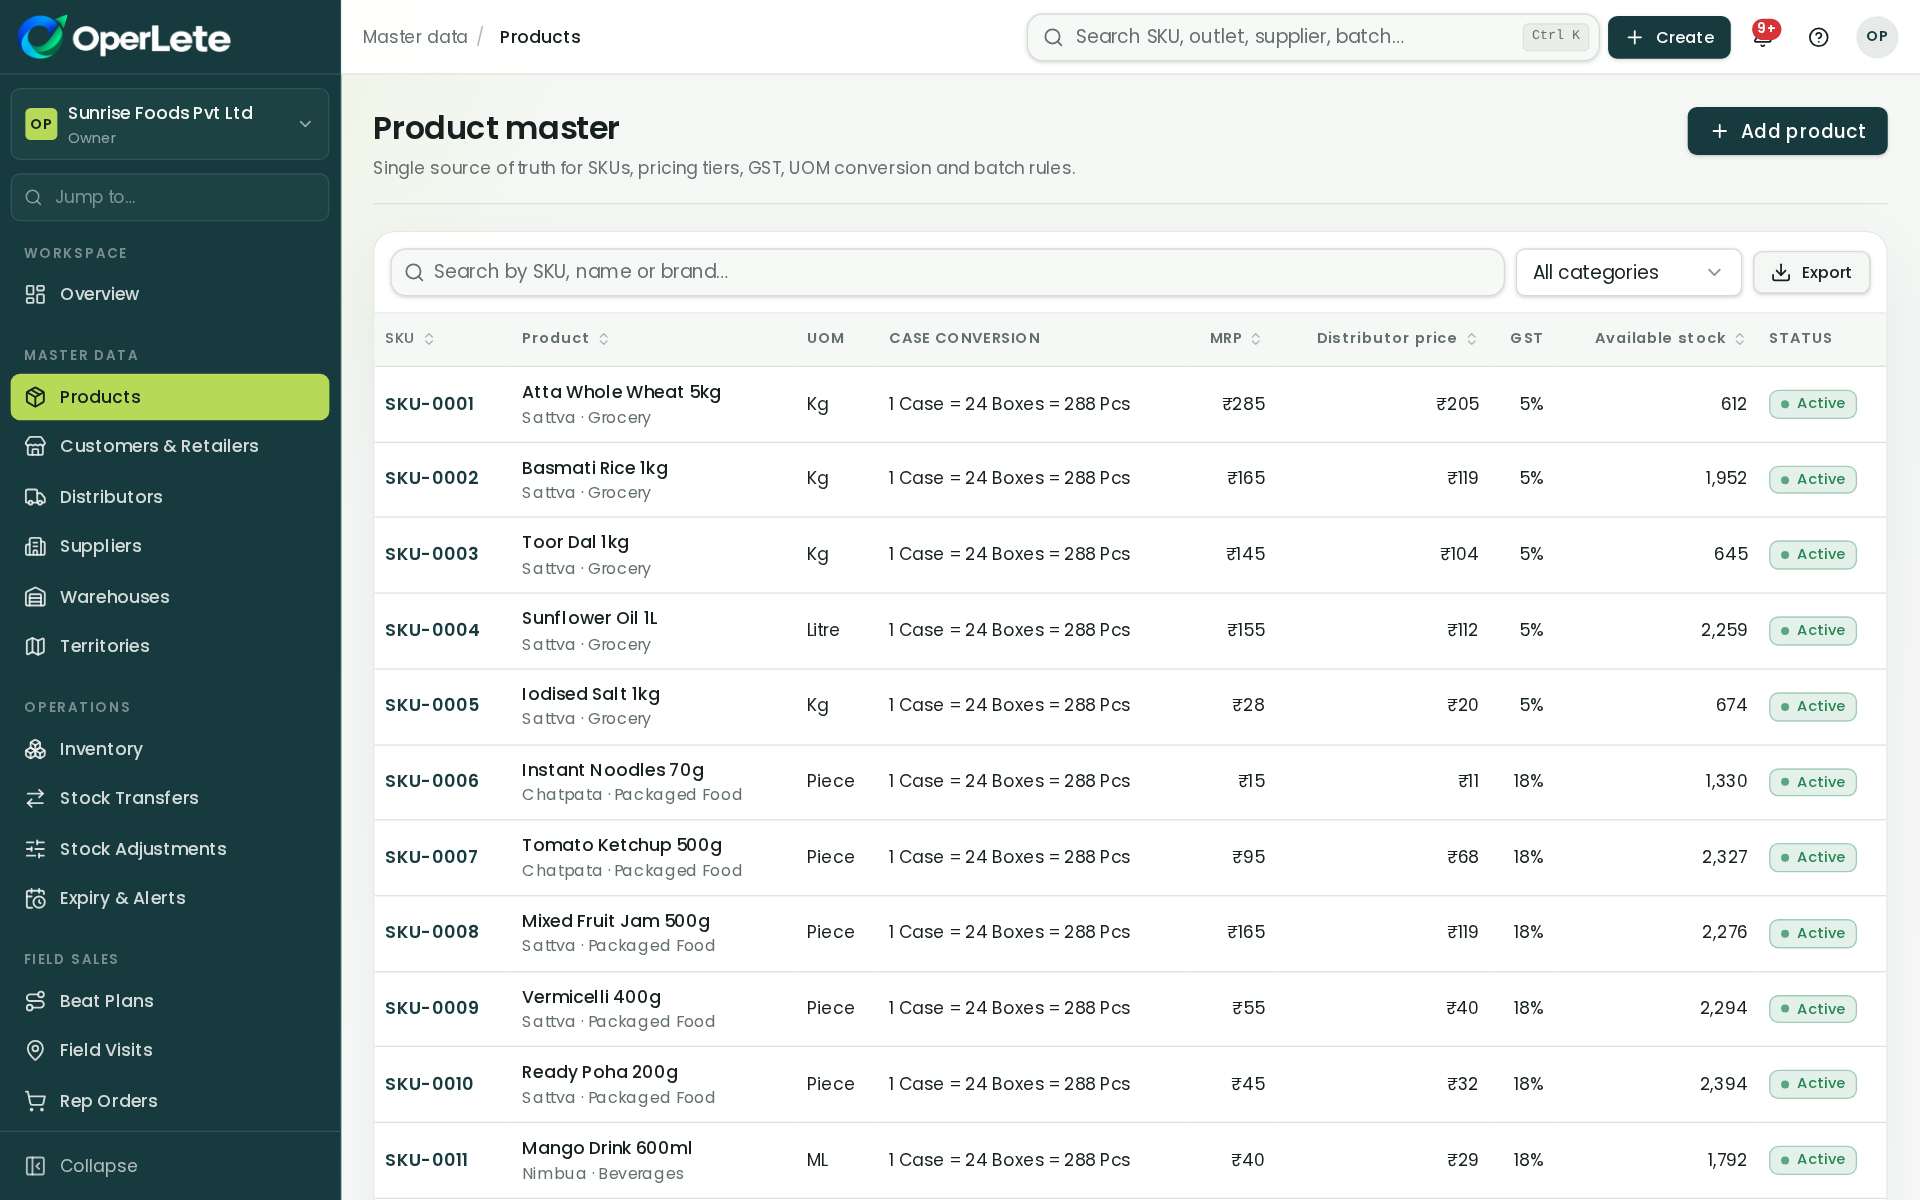Image resolution: width=1920 pixels, height=1200 pixels.
Task: Click the Active badge for SKU-0009
Action: (1812, 1009)
